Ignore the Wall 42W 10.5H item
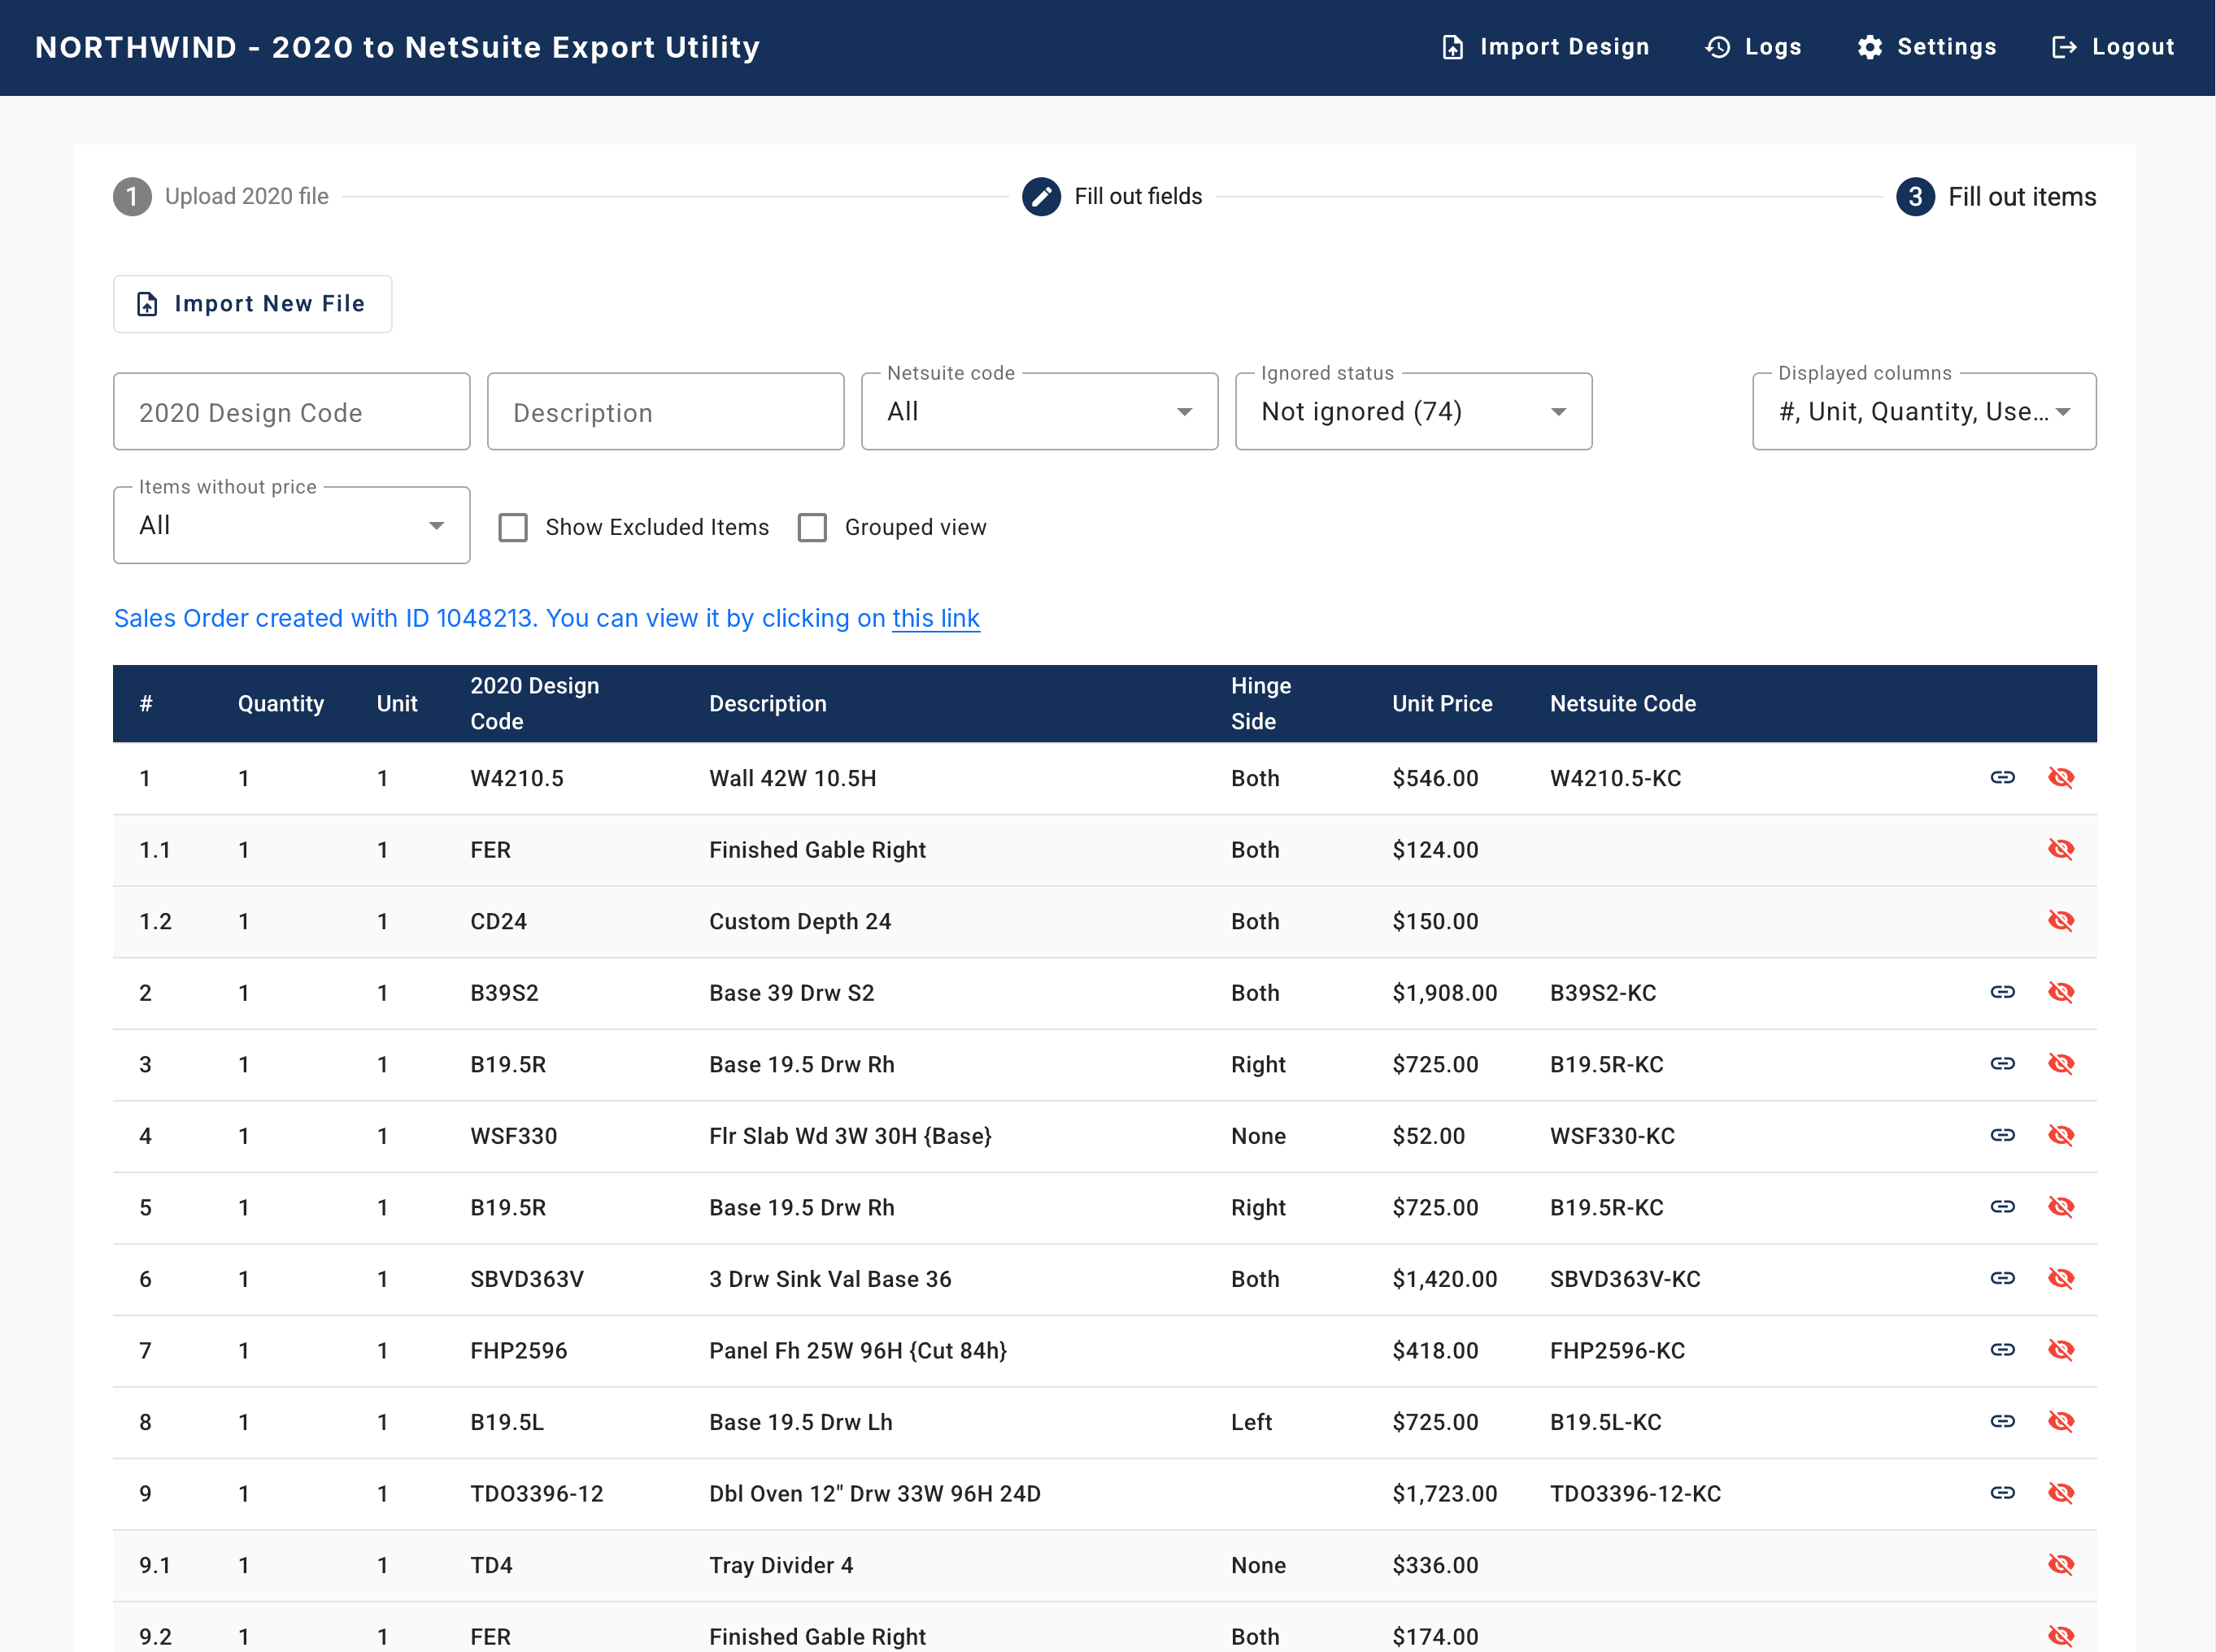Viewport: 2216px width, 1652px height. 2061,777
